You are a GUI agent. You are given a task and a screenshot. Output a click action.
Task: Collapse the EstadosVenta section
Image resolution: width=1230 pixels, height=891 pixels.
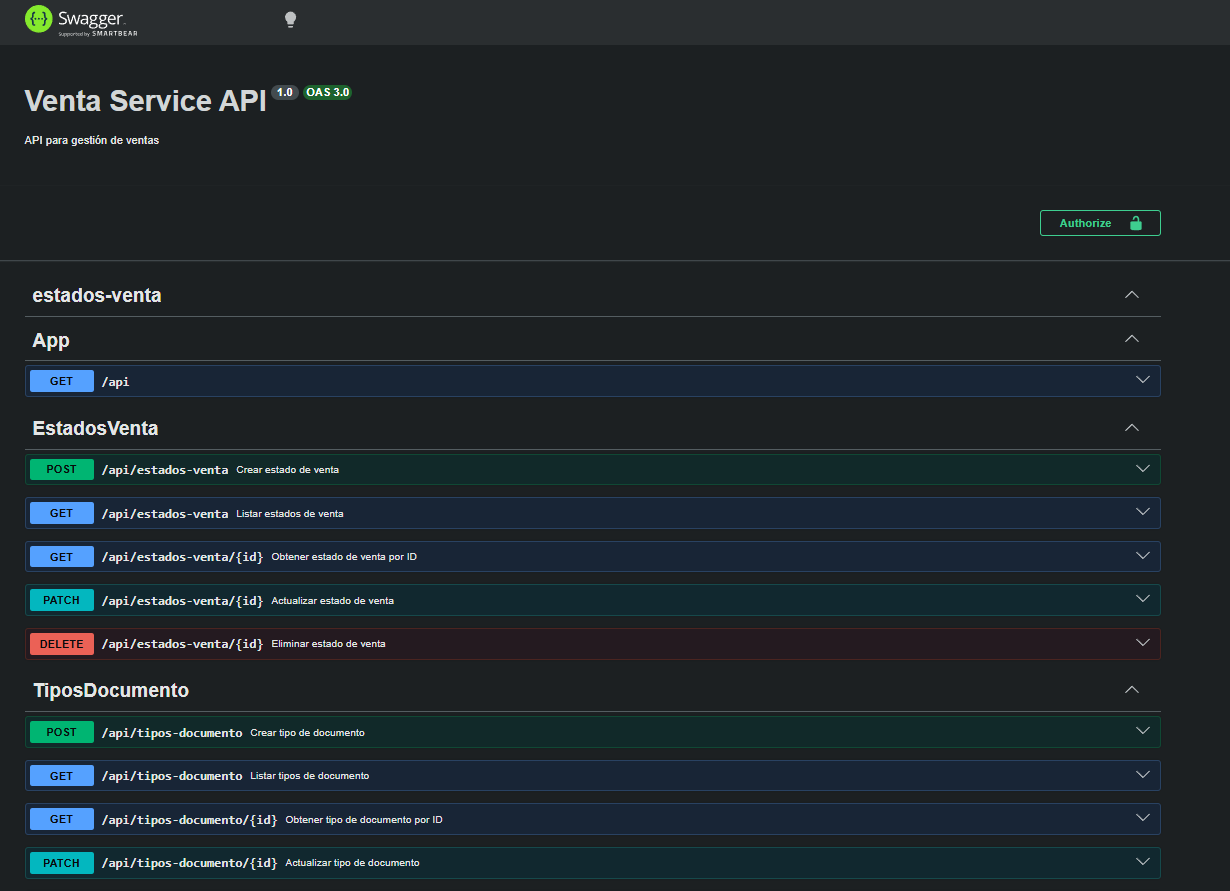(x=1132, y=428)
